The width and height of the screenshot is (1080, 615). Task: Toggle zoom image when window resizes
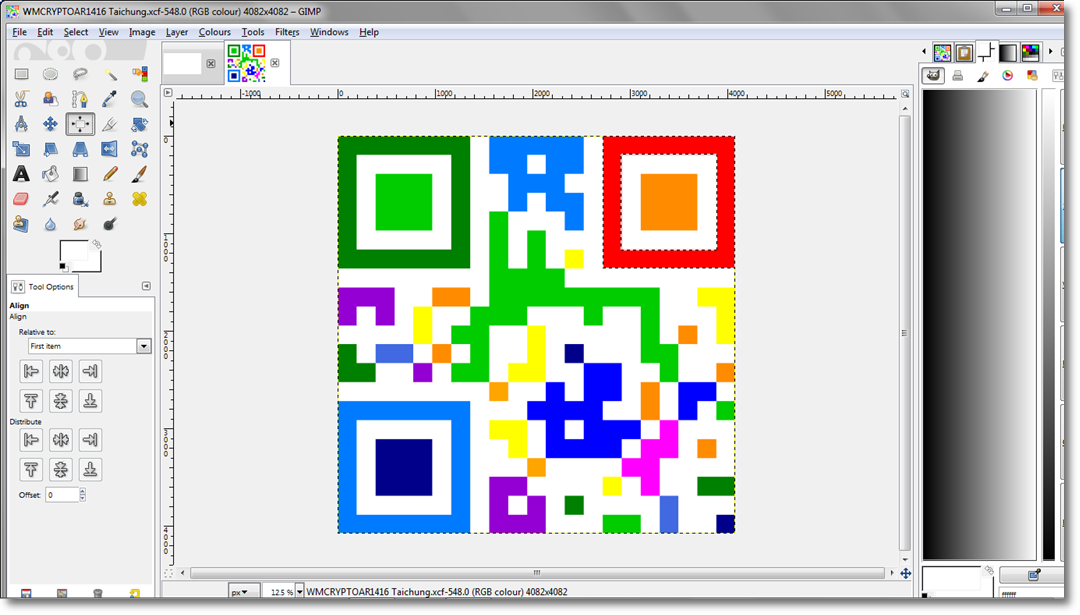point(905,93)
